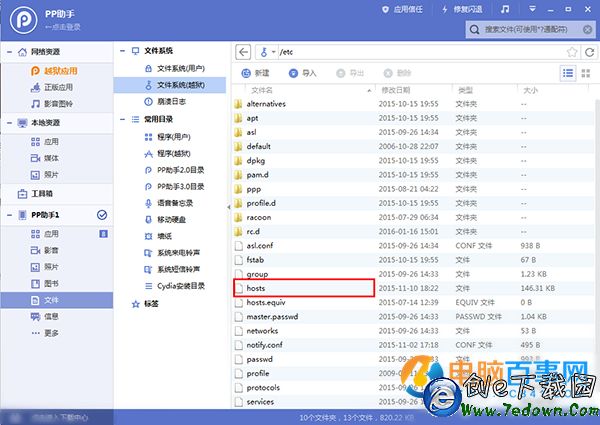The height and width of the screenshot is (425, 600).
Task: Select the dpkg folder row
Action: click(413, 161)
